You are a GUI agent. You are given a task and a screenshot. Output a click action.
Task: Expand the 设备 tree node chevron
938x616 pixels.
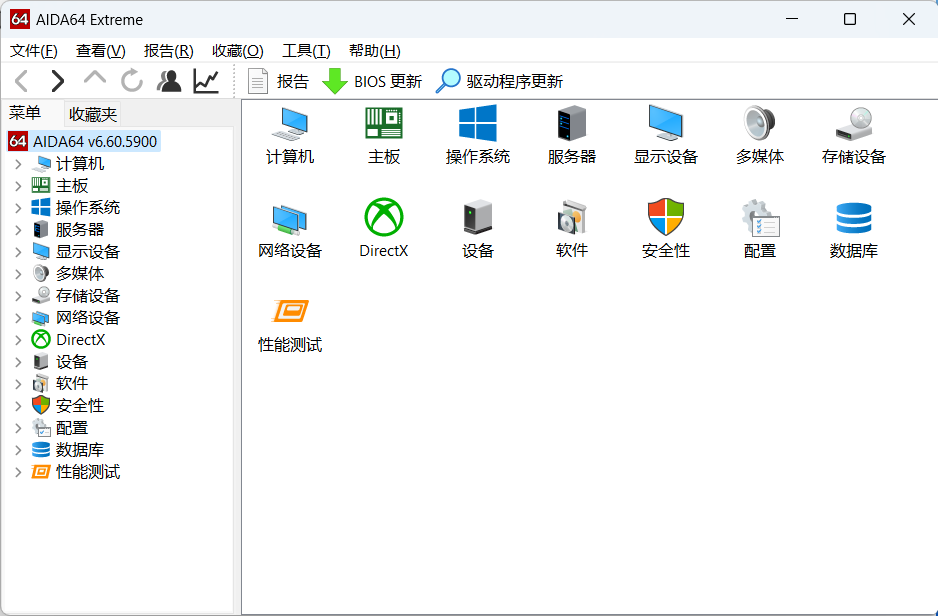[19, 362]
